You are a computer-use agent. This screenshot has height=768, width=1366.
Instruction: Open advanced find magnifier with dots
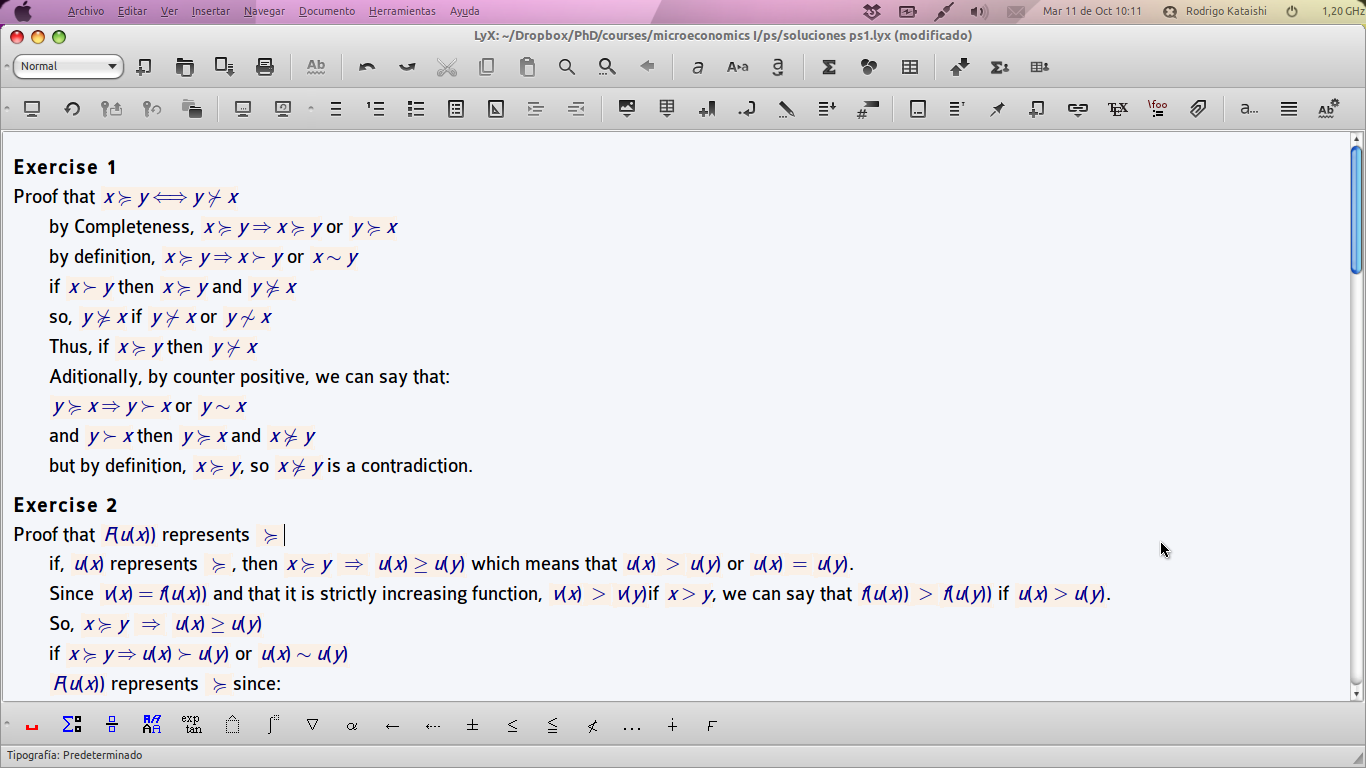[x=607, y=67]
